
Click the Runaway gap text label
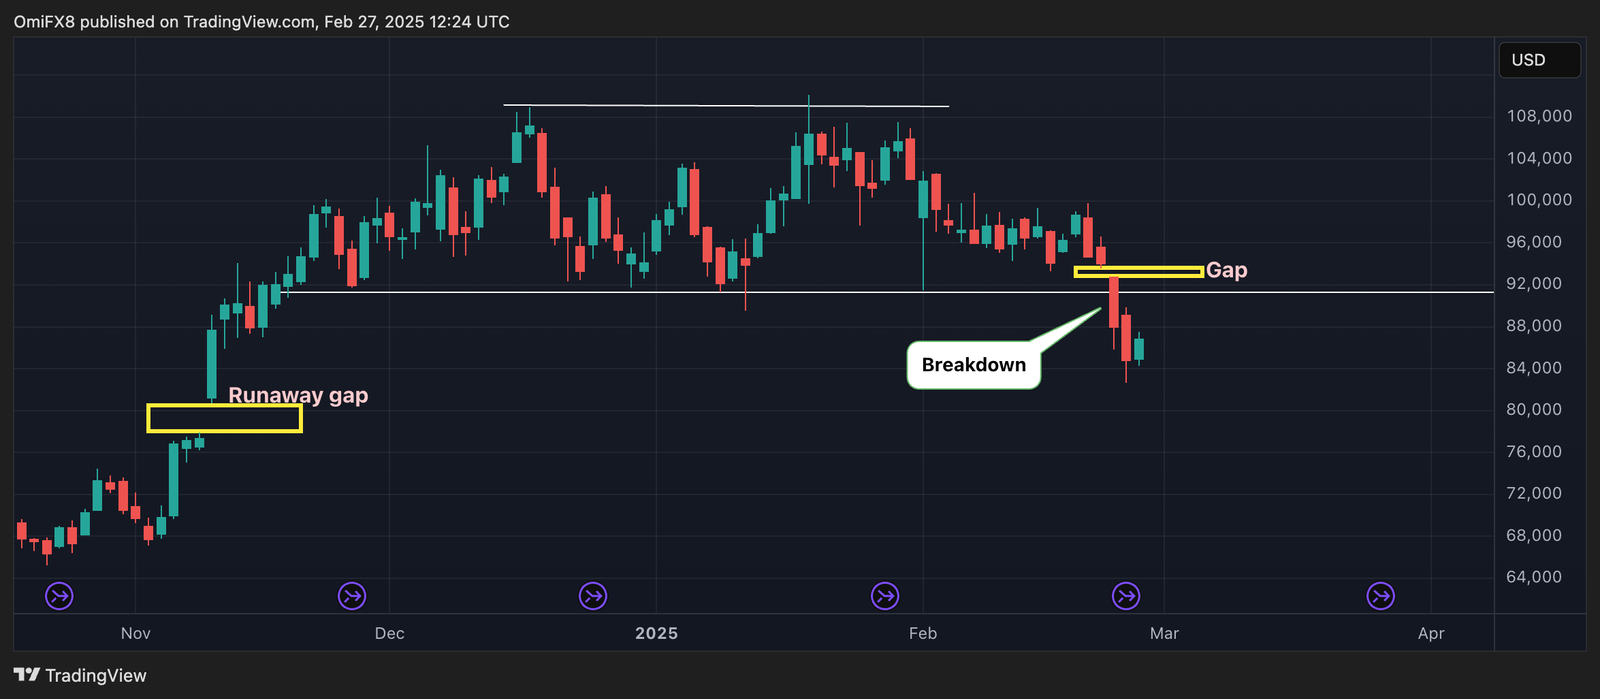298,395
